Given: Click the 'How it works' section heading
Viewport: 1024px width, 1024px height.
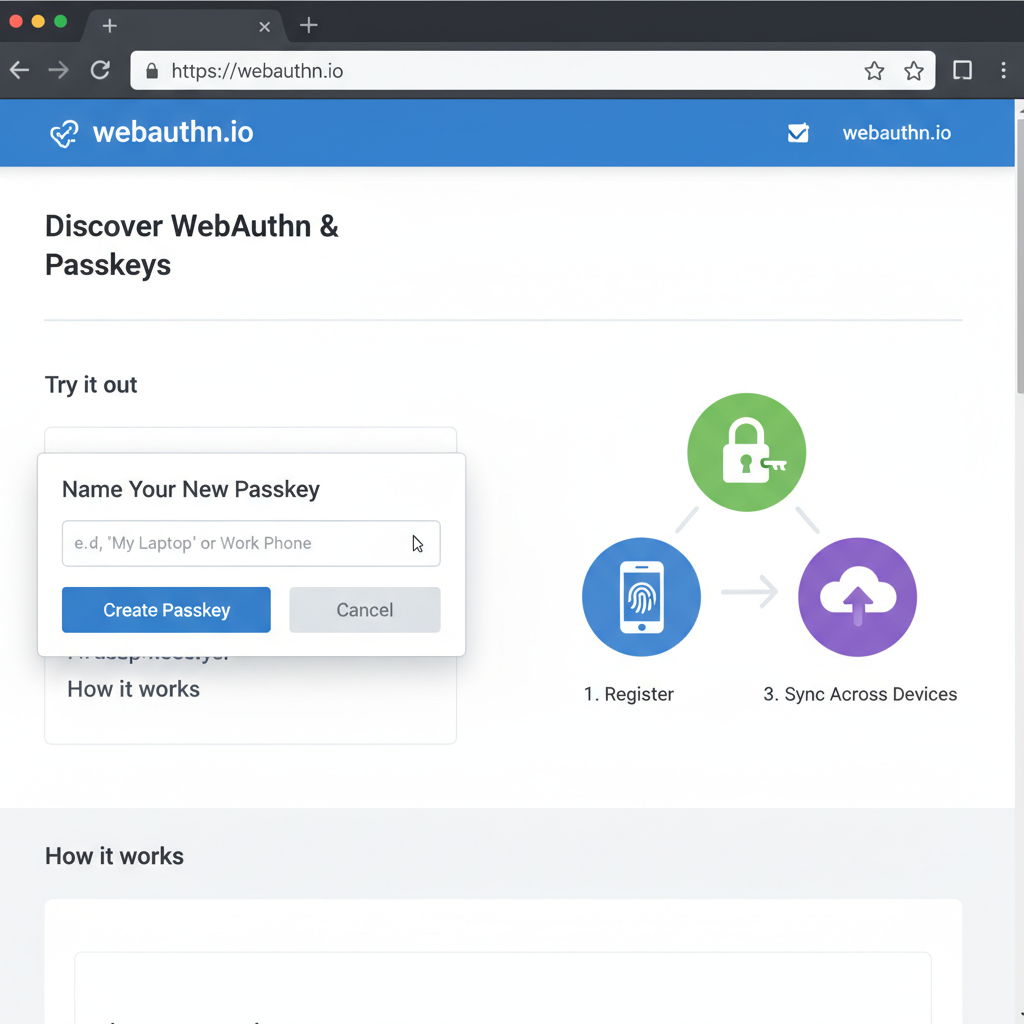Looking at the screenshot, I should tap(114, 856).
